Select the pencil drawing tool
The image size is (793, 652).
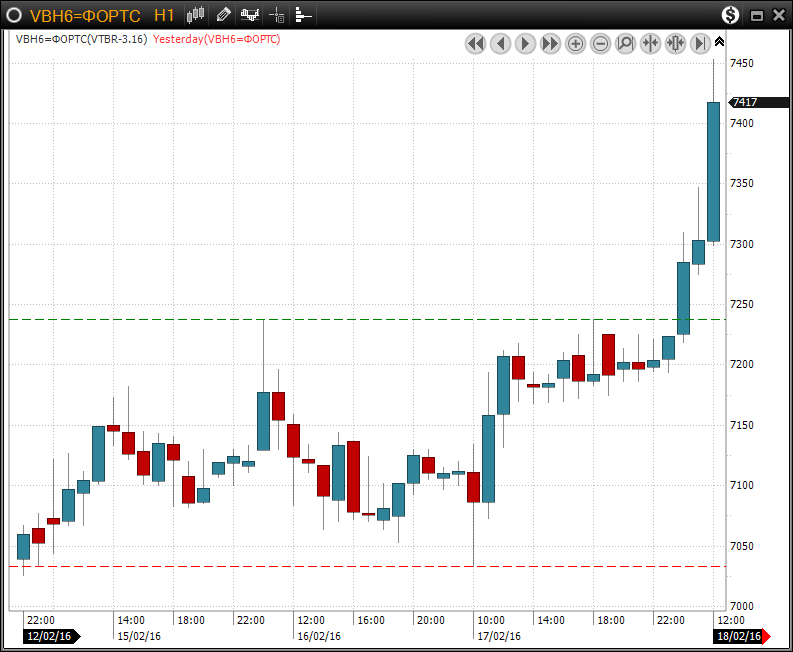[223, 15]
